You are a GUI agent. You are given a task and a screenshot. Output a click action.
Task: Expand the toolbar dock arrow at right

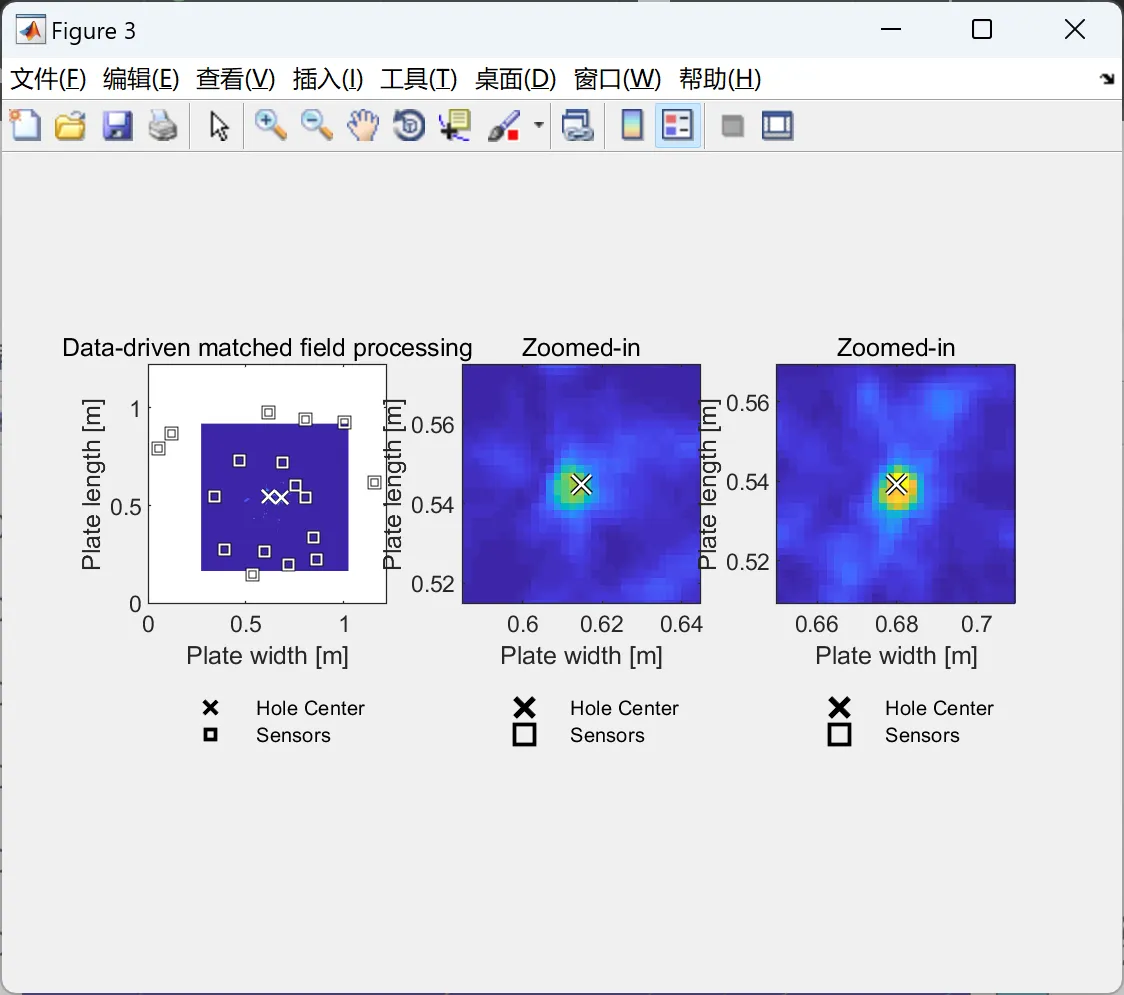(1108, 79)
